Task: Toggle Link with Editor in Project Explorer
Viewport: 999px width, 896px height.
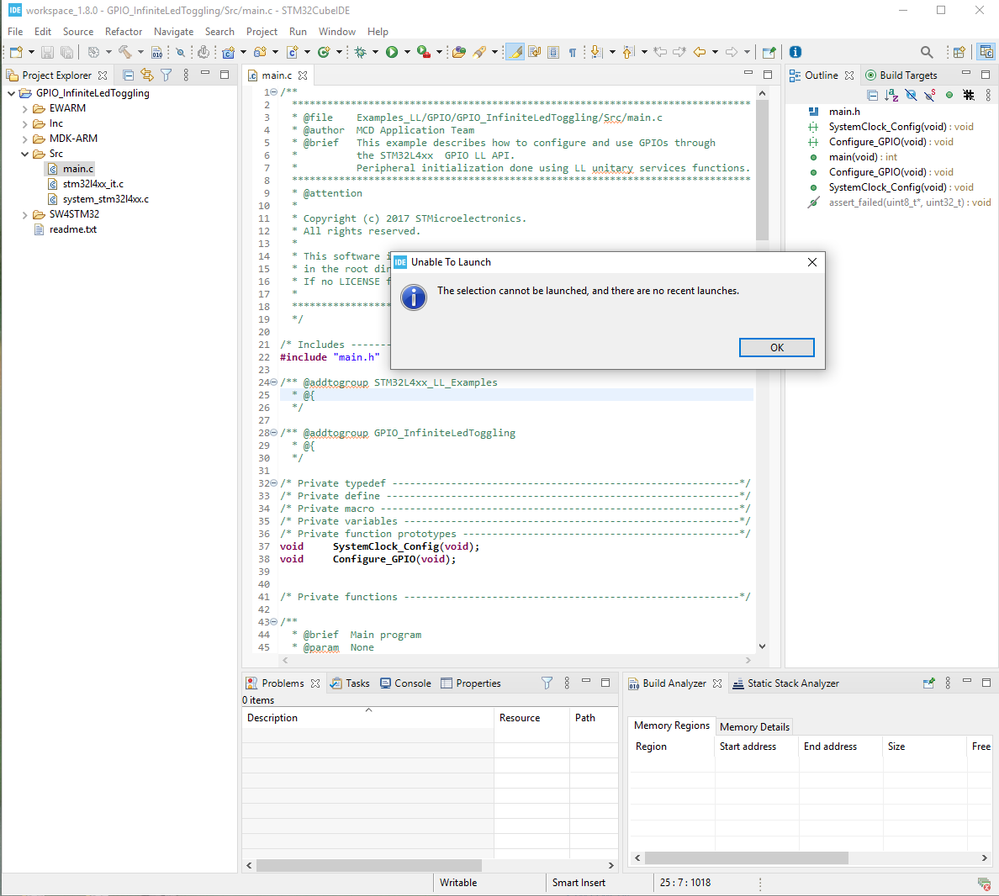Action: 147,75
